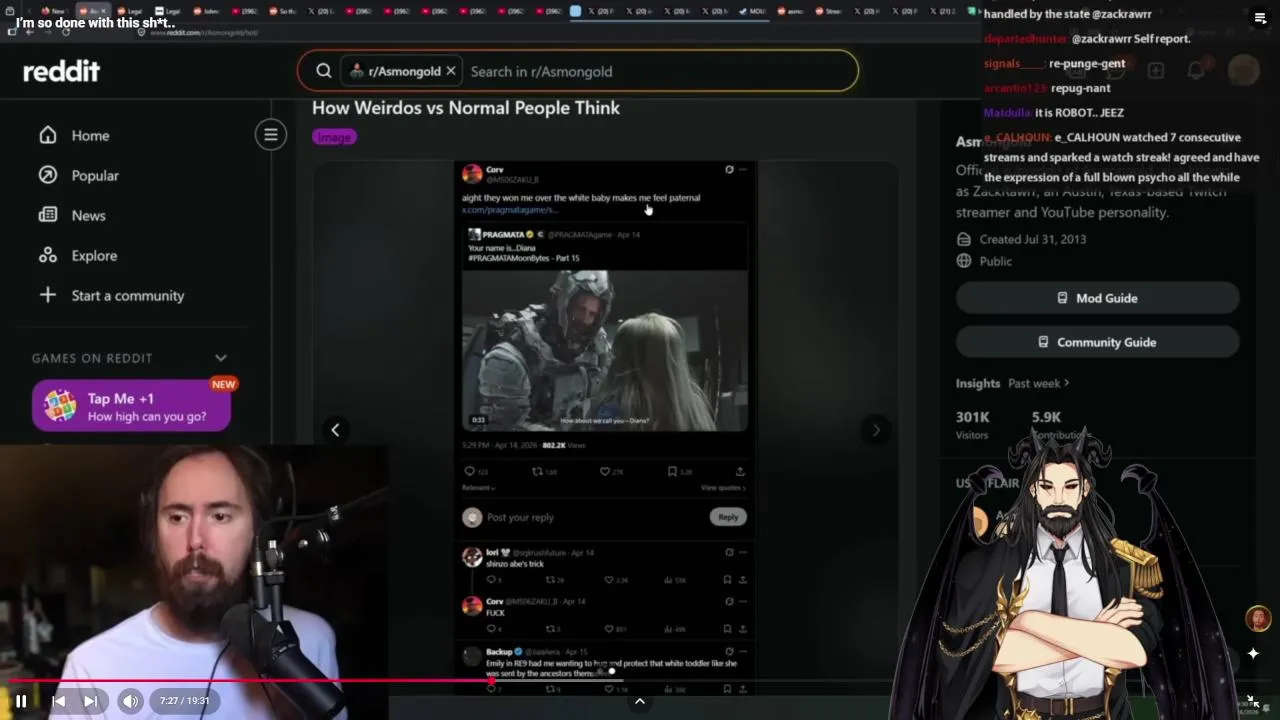Click the News newspaper icon

tap(48, 215)
